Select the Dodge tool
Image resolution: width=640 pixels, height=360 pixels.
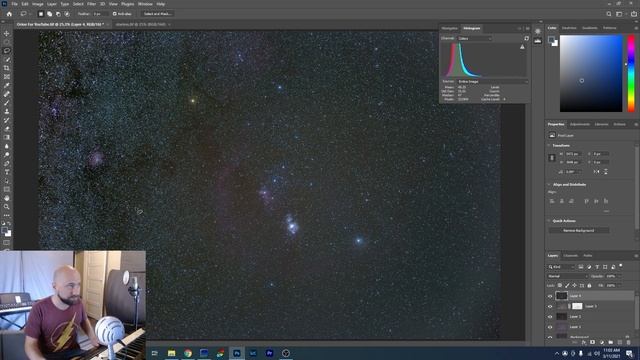pos(7,155)
